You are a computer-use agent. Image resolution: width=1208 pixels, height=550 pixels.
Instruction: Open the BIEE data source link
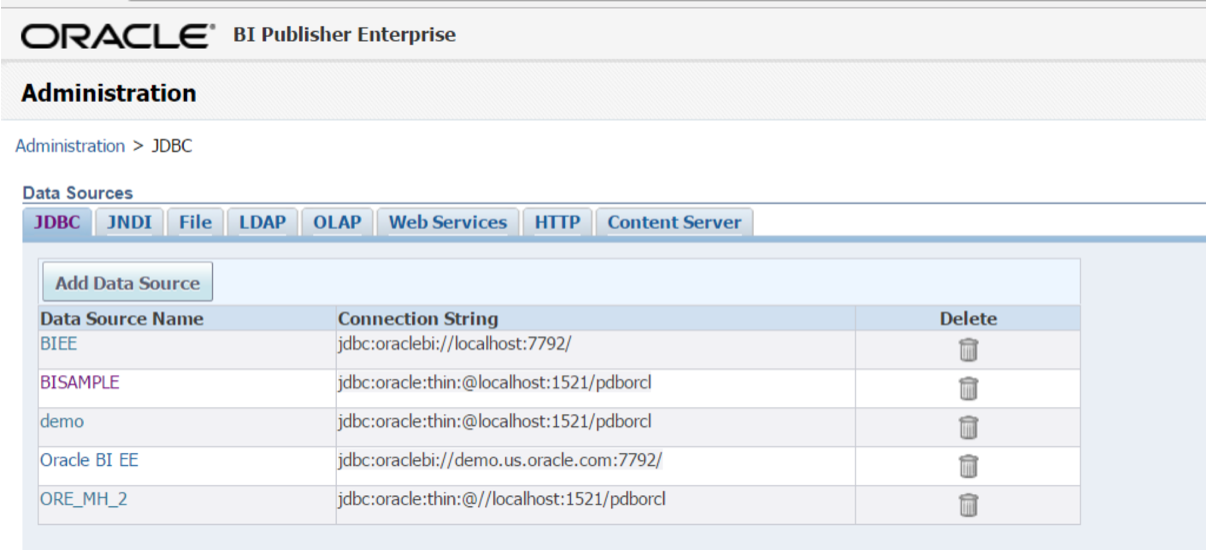pos(58,343)
